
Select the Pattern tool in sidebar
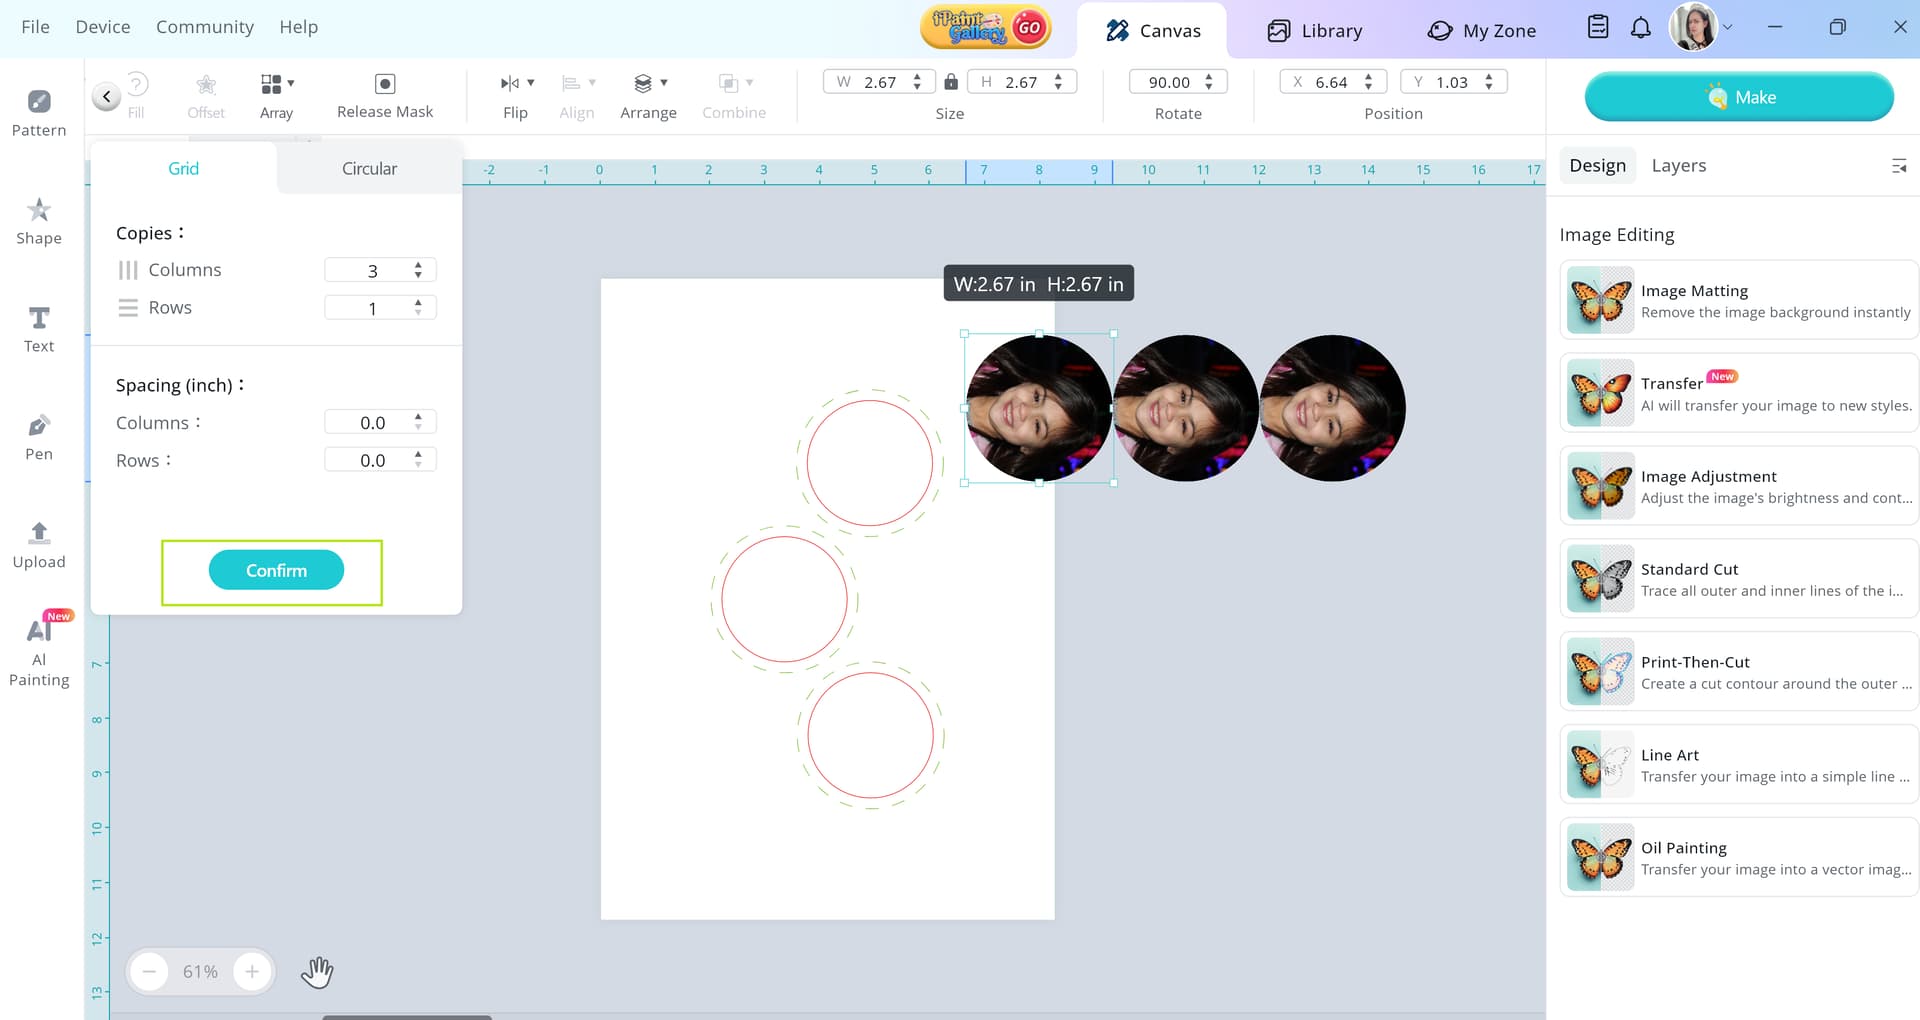[39, 113]
